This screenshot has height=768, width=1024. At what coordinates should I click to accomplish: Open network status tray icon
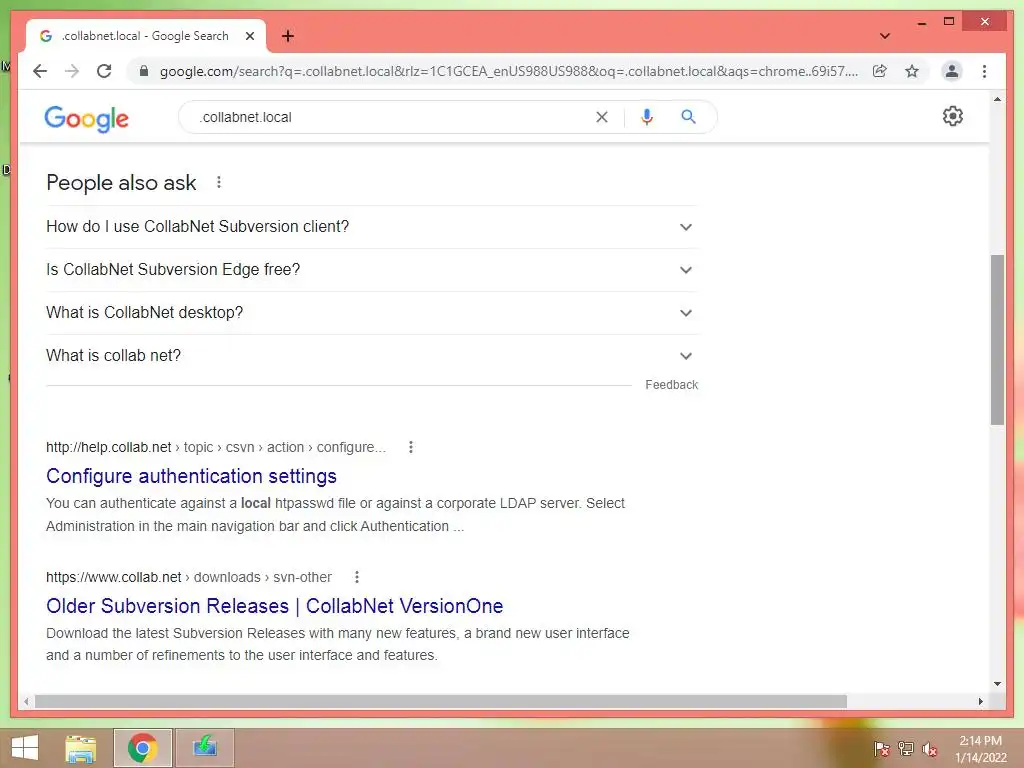906,749
